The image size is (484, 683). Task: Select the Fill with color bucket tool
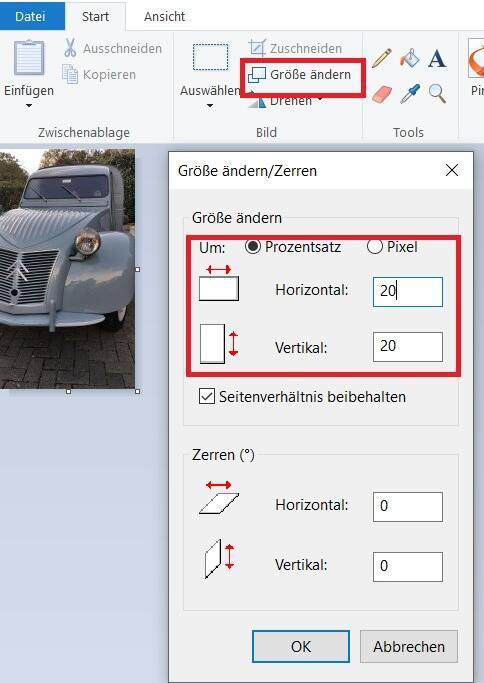[409, 58]
